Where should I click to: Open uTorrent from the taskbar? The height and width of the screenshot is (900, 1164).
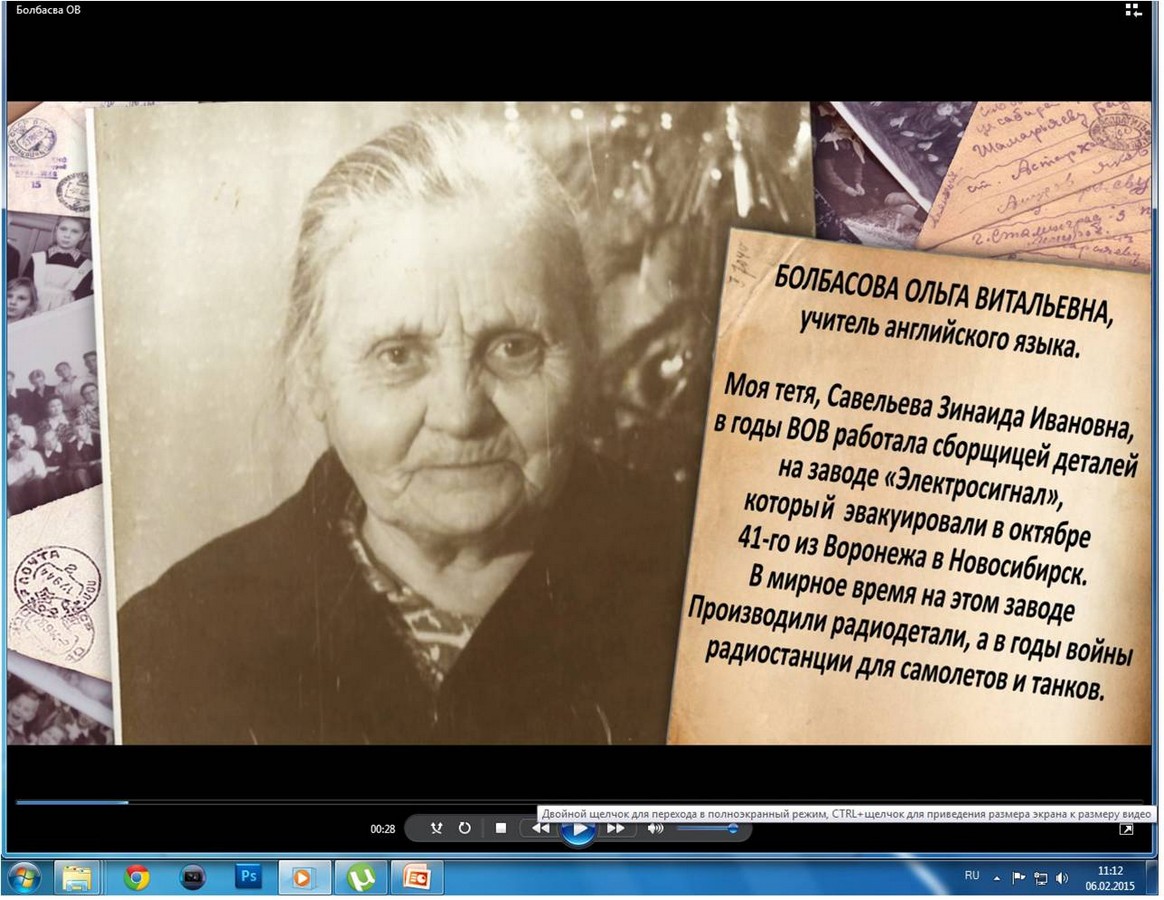pos(360,877)
